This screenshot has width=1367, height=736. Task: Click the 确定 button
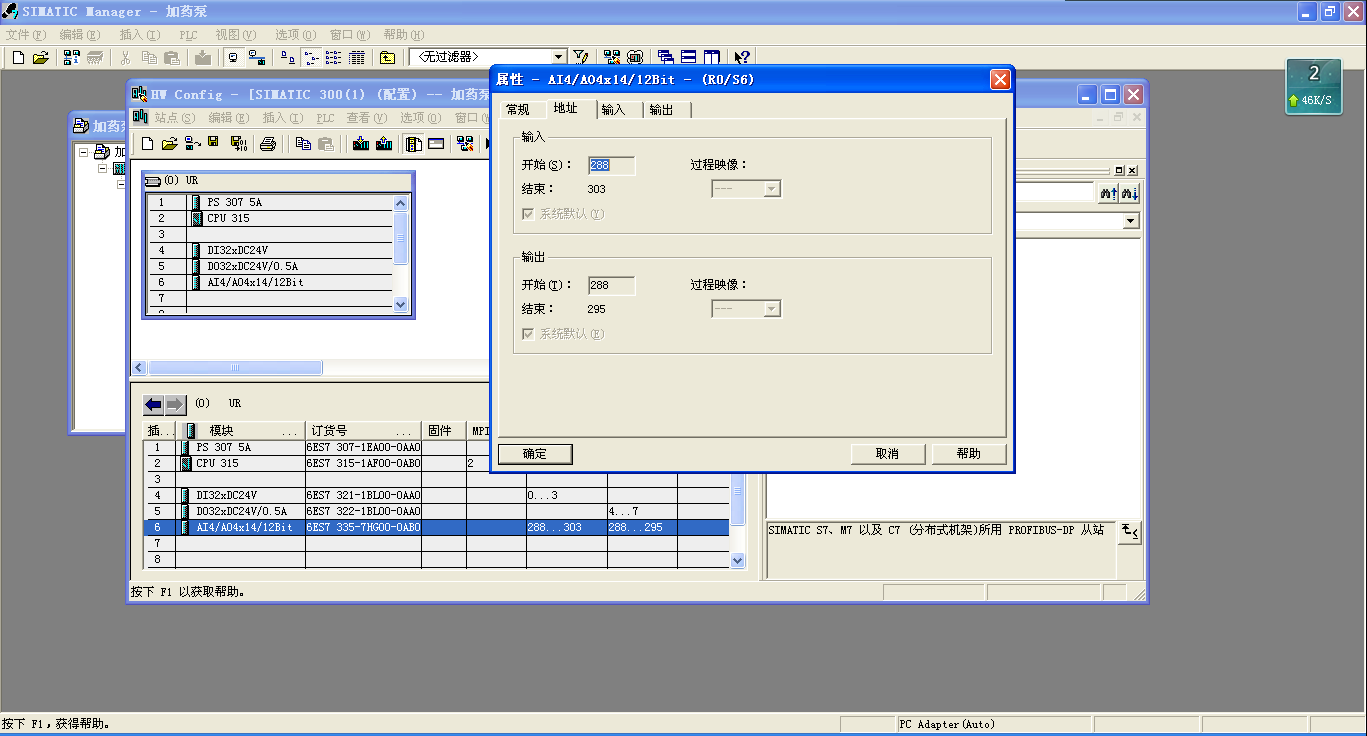535,454
